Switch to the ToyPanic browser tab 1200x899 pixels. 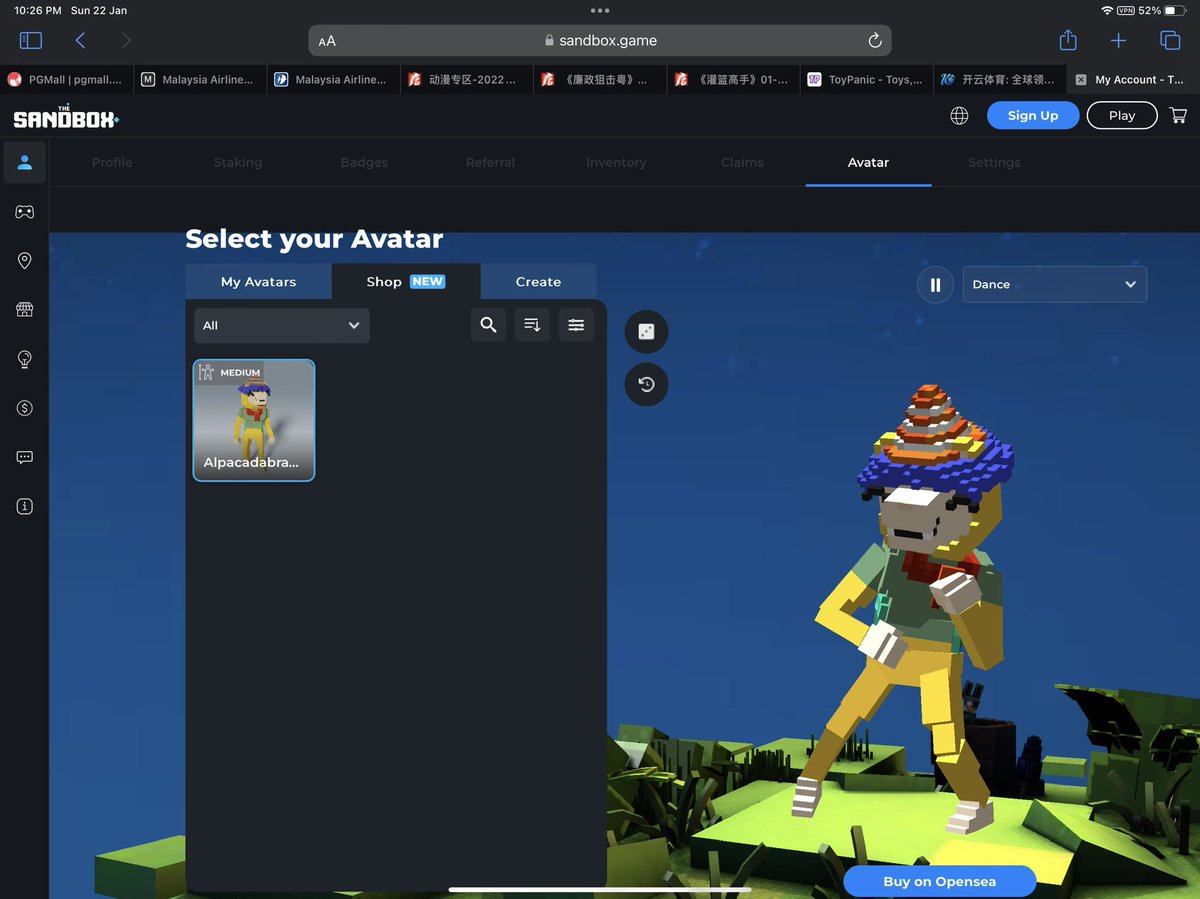tap(868, 80)
